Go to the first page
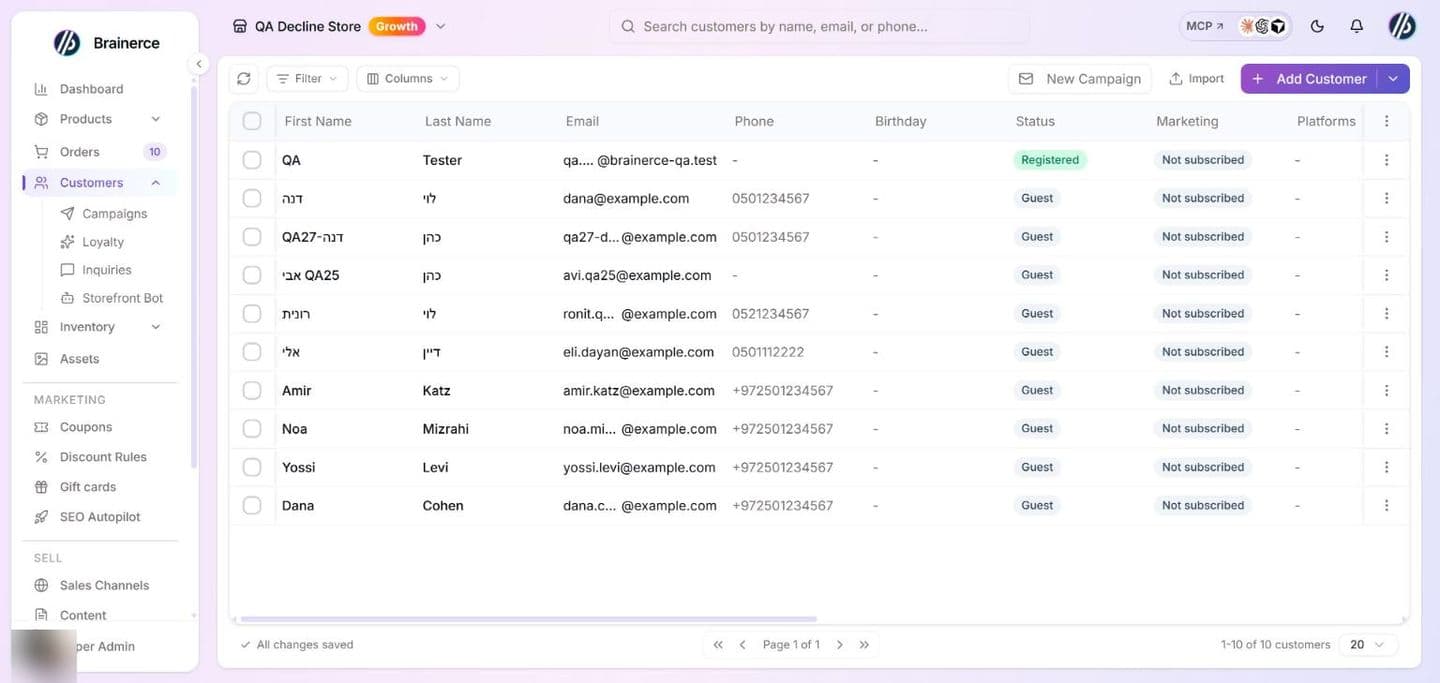Screen dimensions: 1440x683 point(718,645)
